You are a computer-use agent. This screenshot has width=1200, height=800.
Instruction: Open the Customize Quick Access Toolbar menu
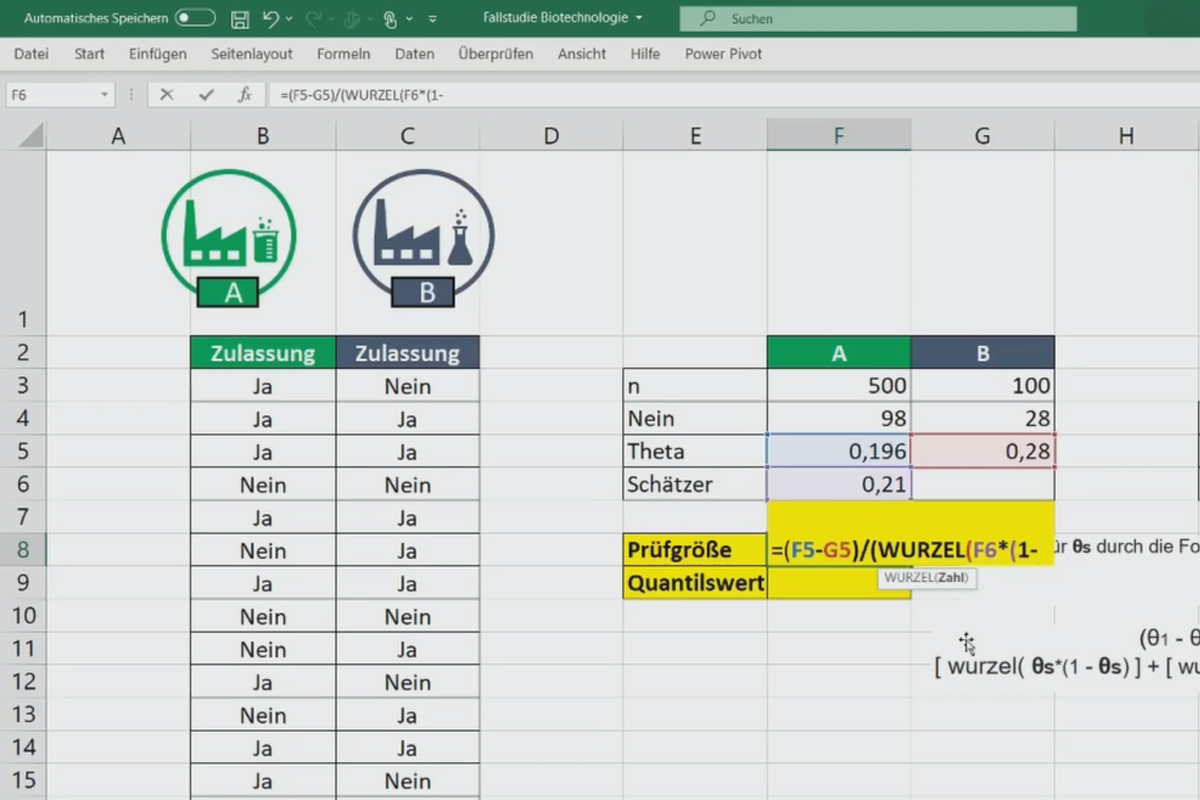(433, 18)
